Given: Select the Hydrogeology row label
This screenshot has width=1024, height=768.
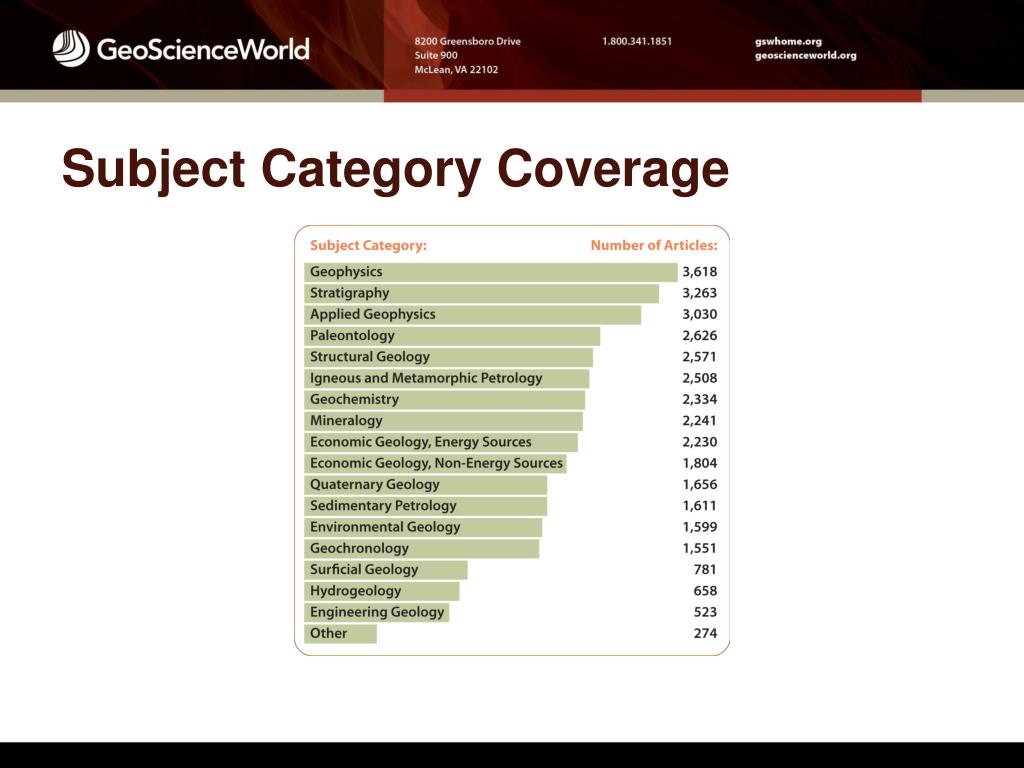Looking at the screenshot, I should [356, 591].
